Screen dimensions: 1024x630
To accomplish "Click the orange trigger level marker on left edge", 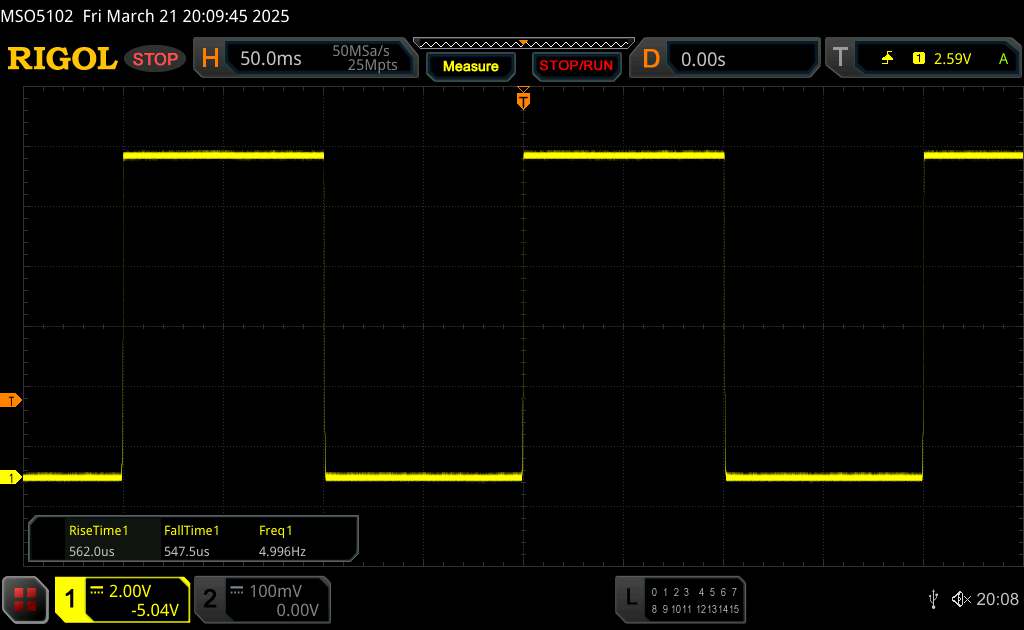I will pos(12,401).
